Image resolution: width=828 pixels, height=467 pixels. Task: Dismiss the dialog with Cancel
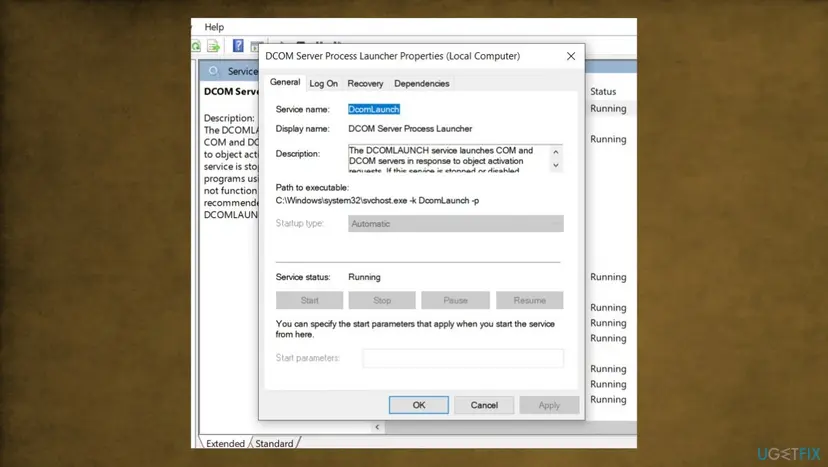(484, 405)
